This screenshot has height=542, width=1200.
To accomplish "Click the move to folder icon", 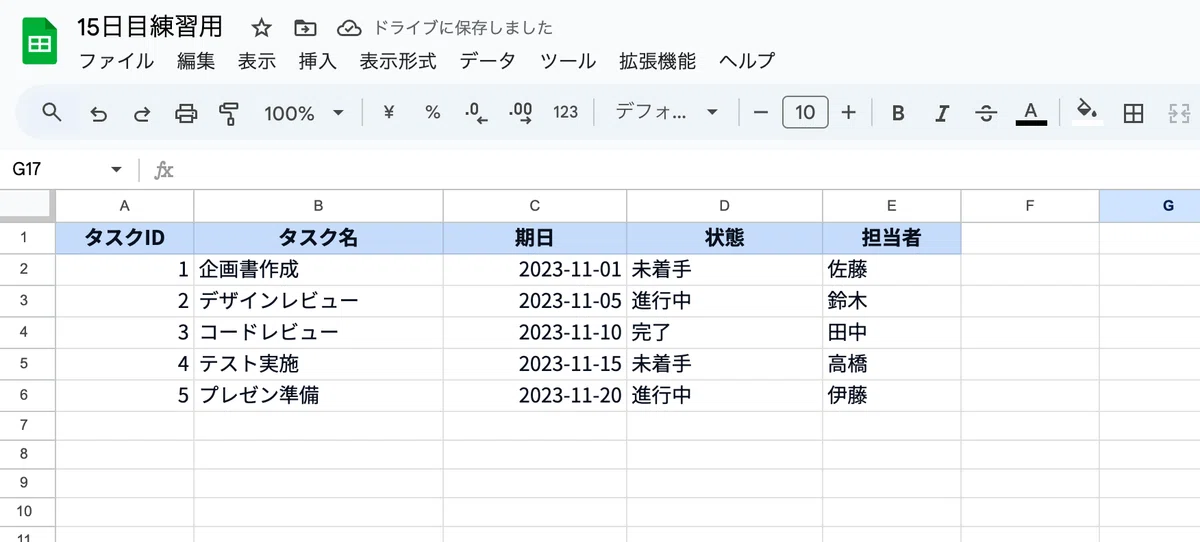I will (305, 28).
